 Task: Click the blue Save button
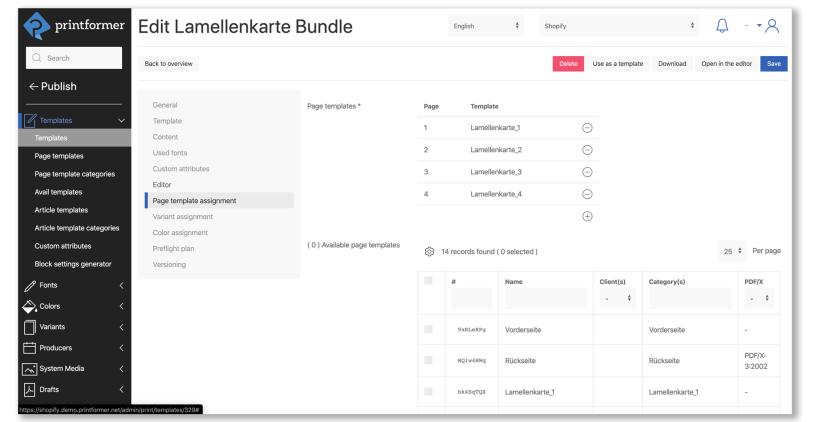coord(773,64)
